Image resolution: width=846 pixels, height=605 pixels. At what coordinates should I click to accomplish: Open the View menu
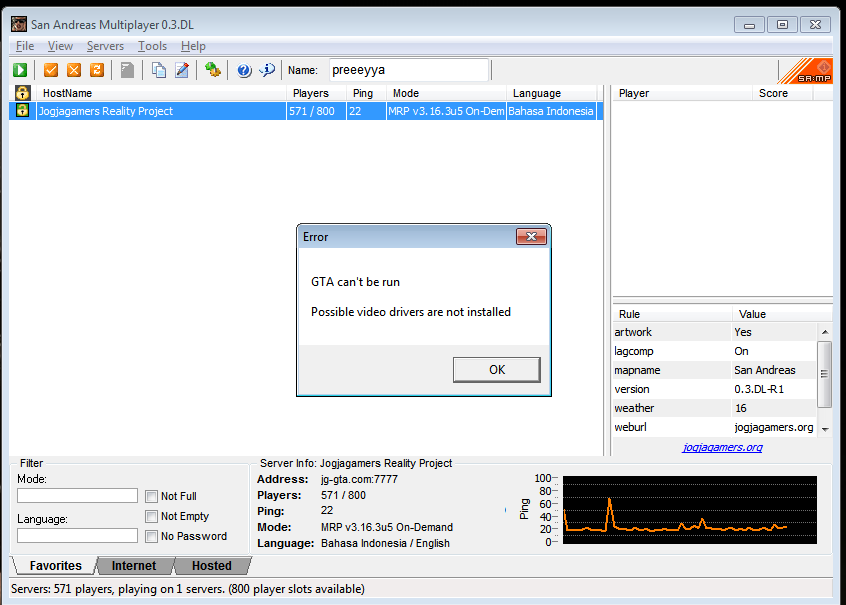point(60,46)
